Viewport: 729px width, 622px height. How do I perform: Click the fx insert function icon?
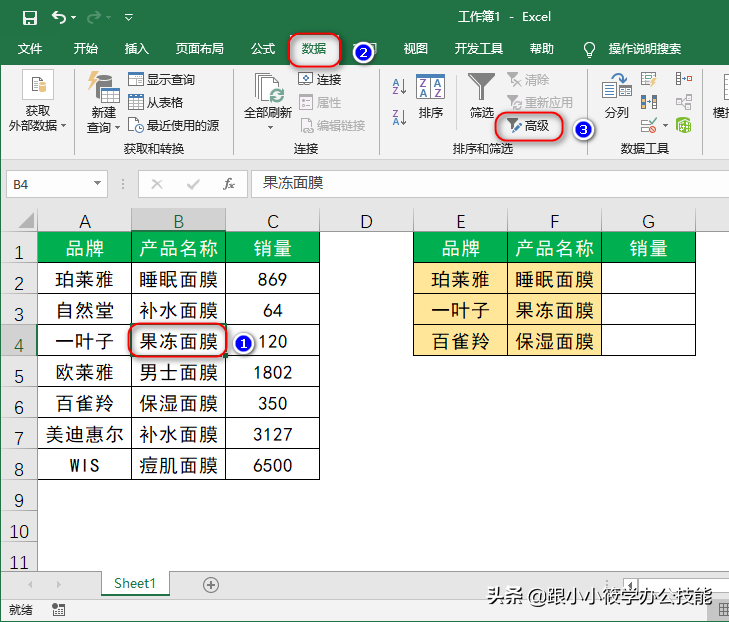[x=228, y=184]
